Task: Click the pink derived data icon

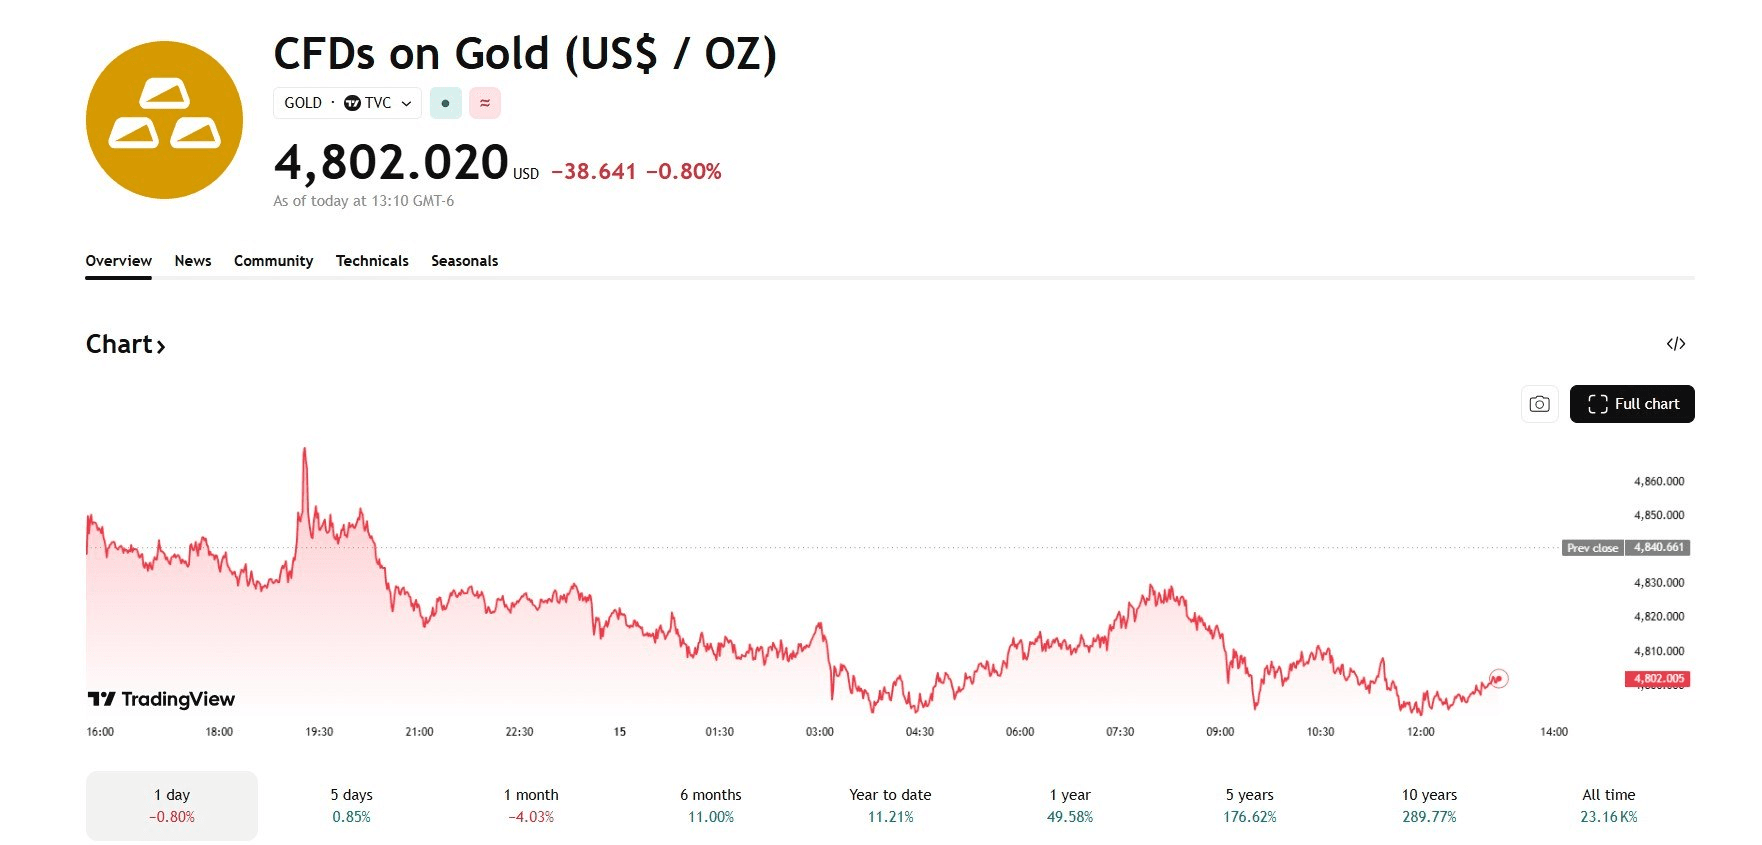Action: click(x=485, y=103)
